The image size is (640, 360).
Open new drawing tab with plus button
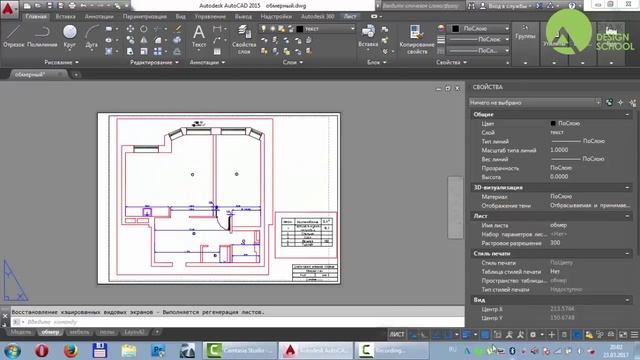76,75
